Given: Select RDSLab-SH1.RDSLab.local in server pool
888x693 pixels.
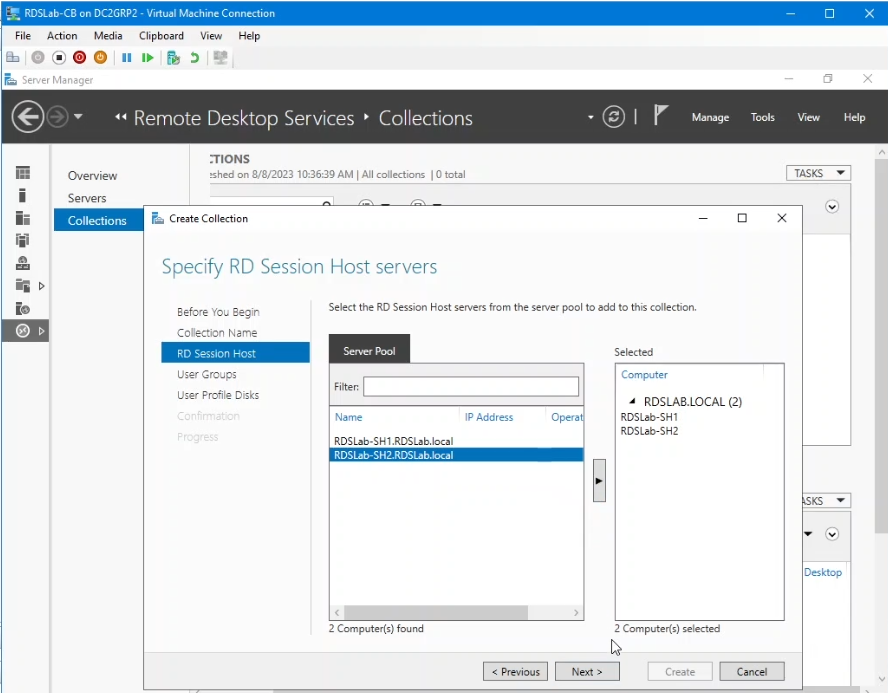Looking at the screenshot, I should (456, 441).
